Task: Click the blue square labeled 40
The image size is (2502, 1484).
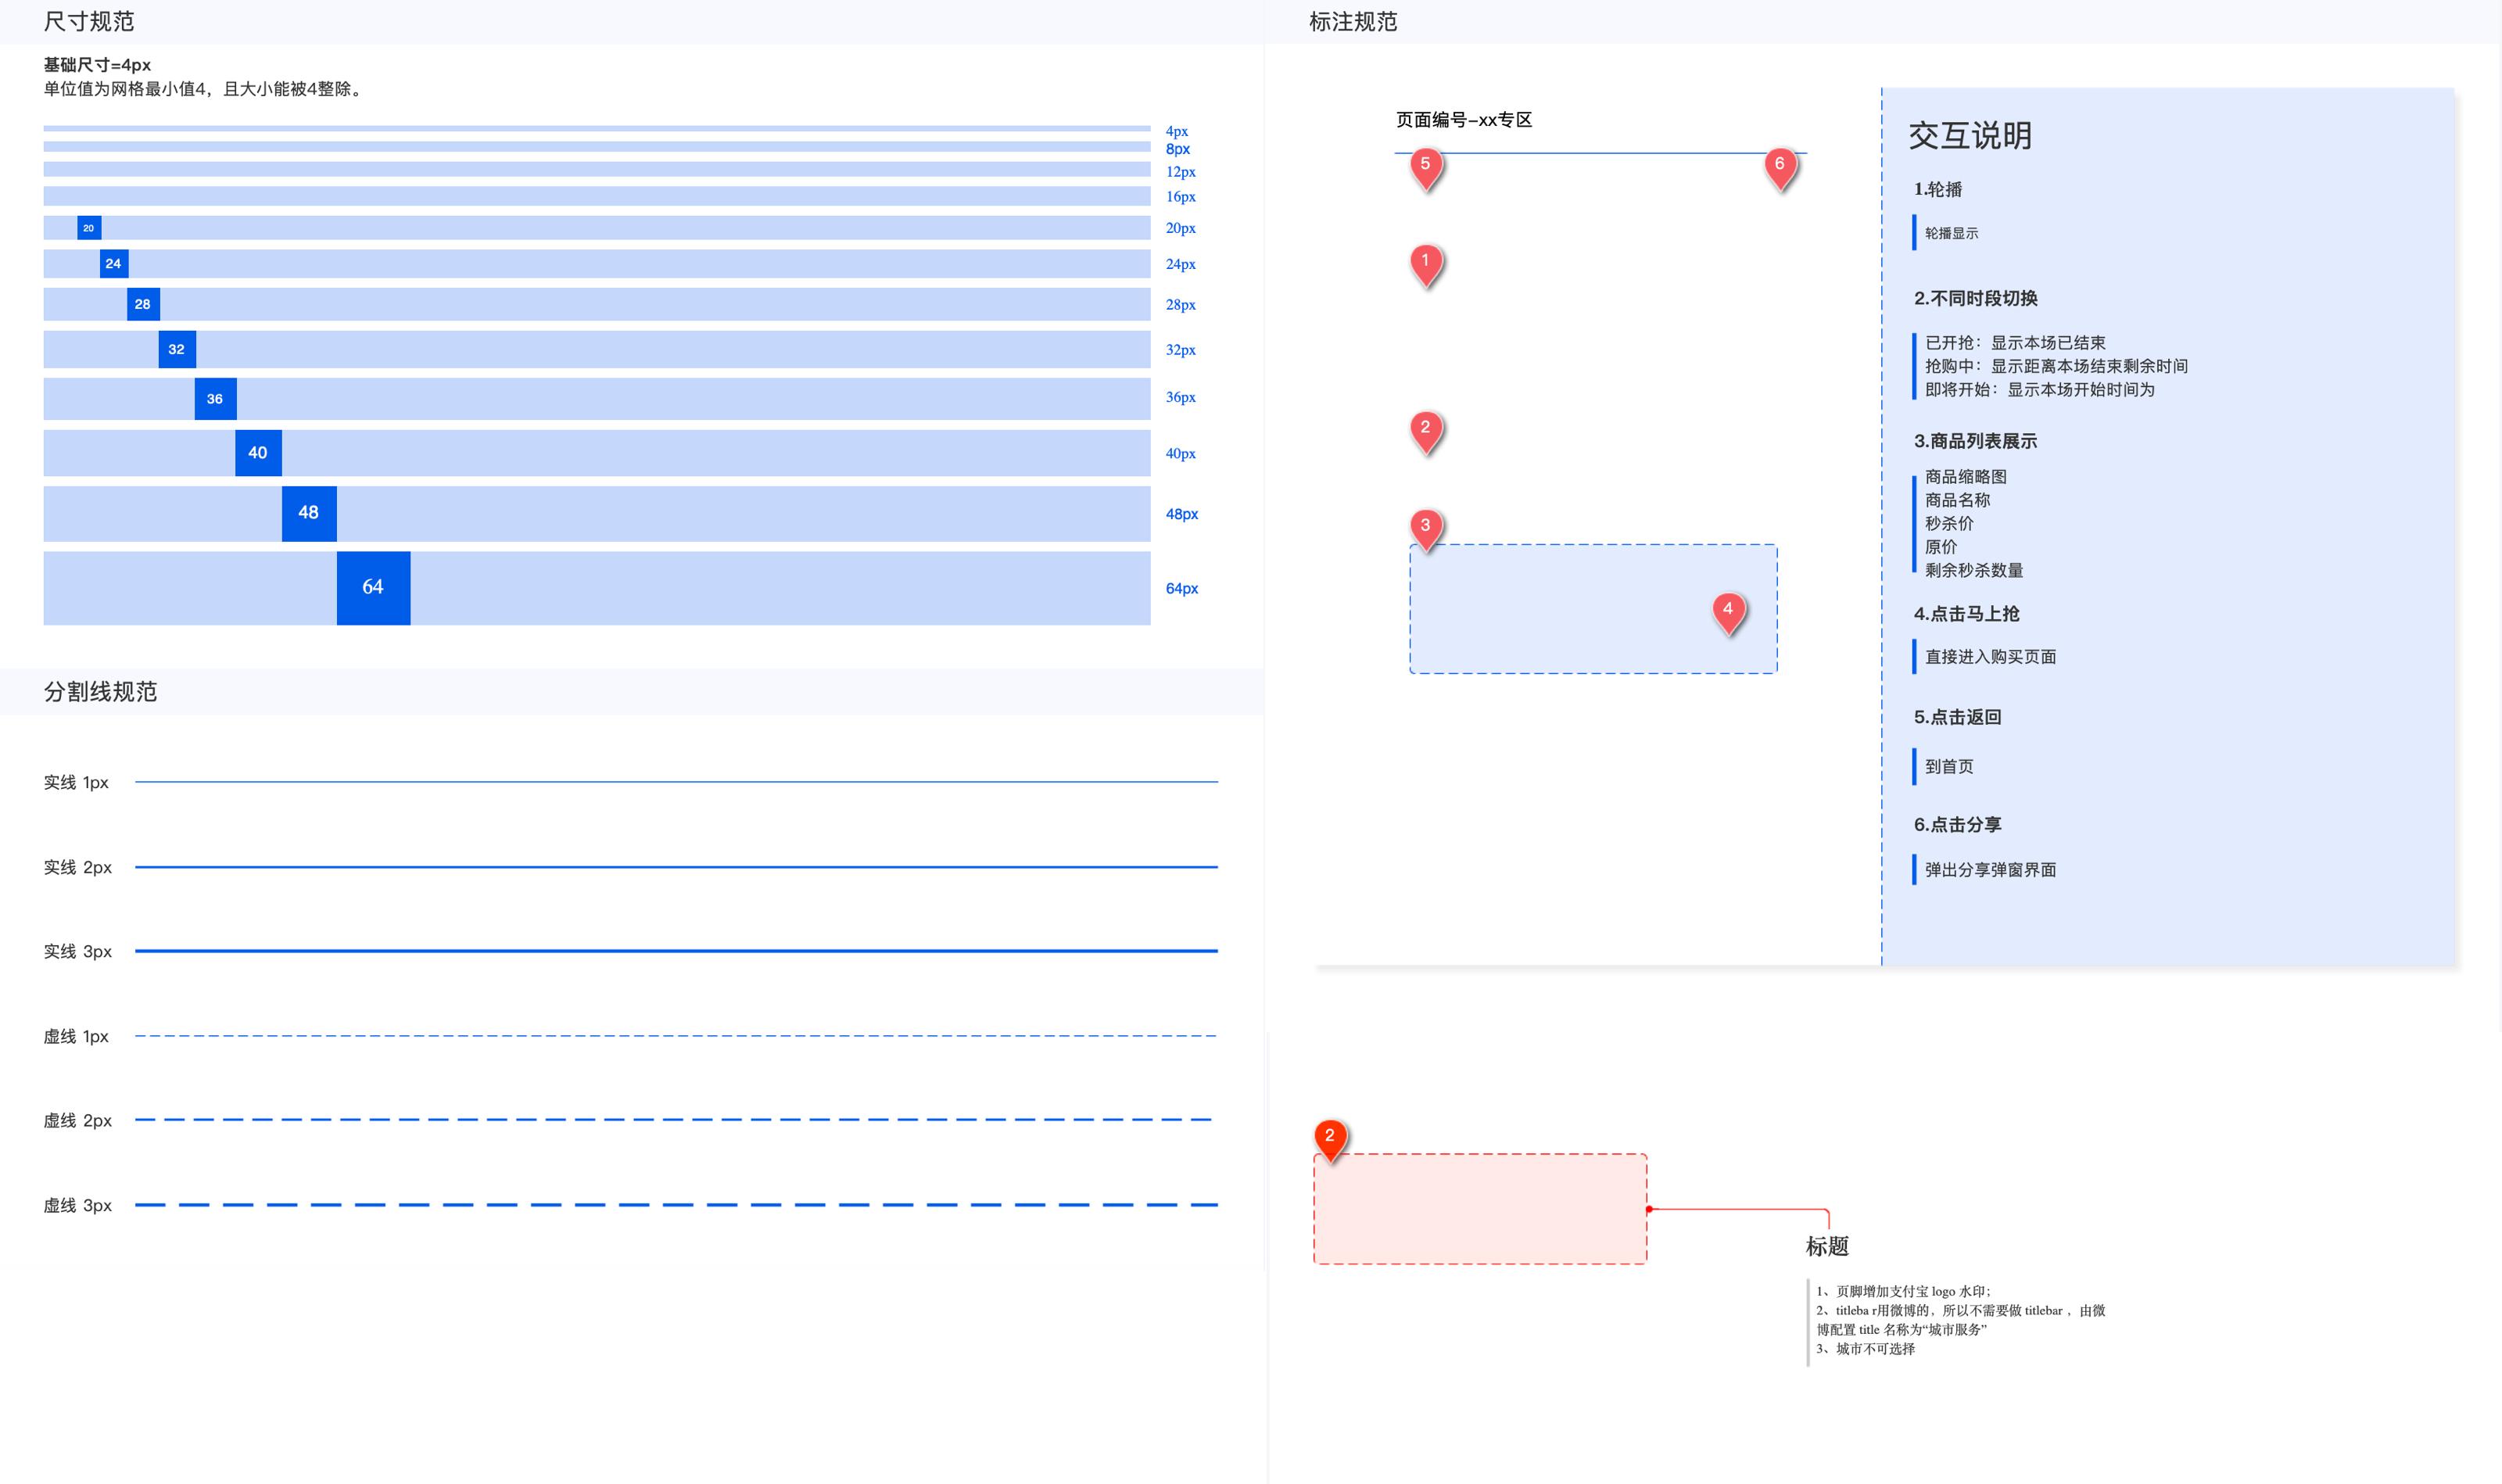Action: click(x=258, y=453)
